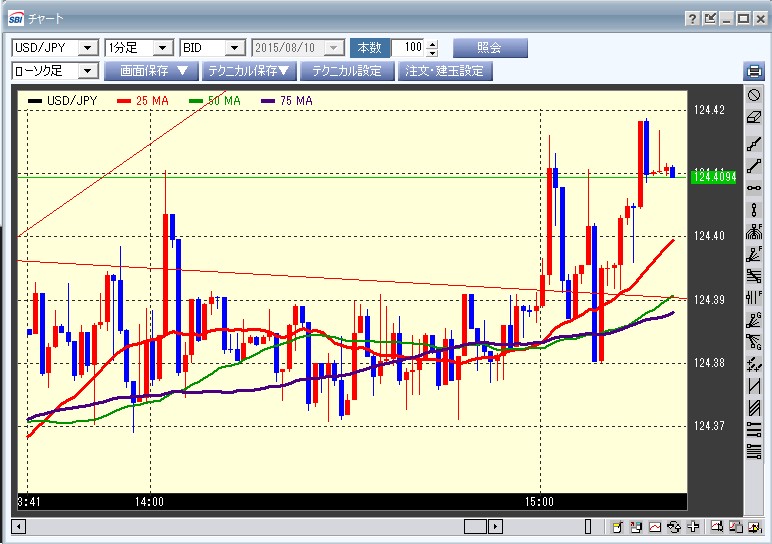Select the three horizontal lines tool
Screen dimensions: 772x544
pyautogui.click(x=754, y=430)
